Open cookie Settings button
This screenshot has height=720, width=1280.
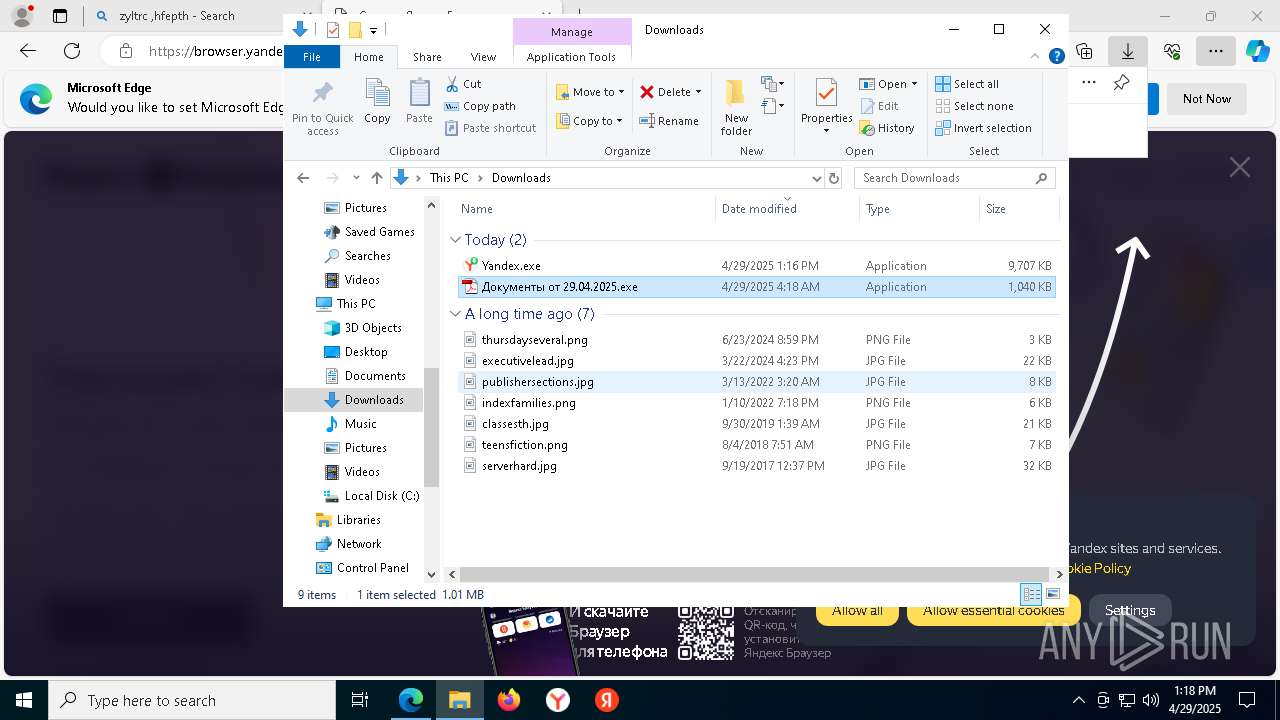pyautogui.click(x=1130, y=611)
